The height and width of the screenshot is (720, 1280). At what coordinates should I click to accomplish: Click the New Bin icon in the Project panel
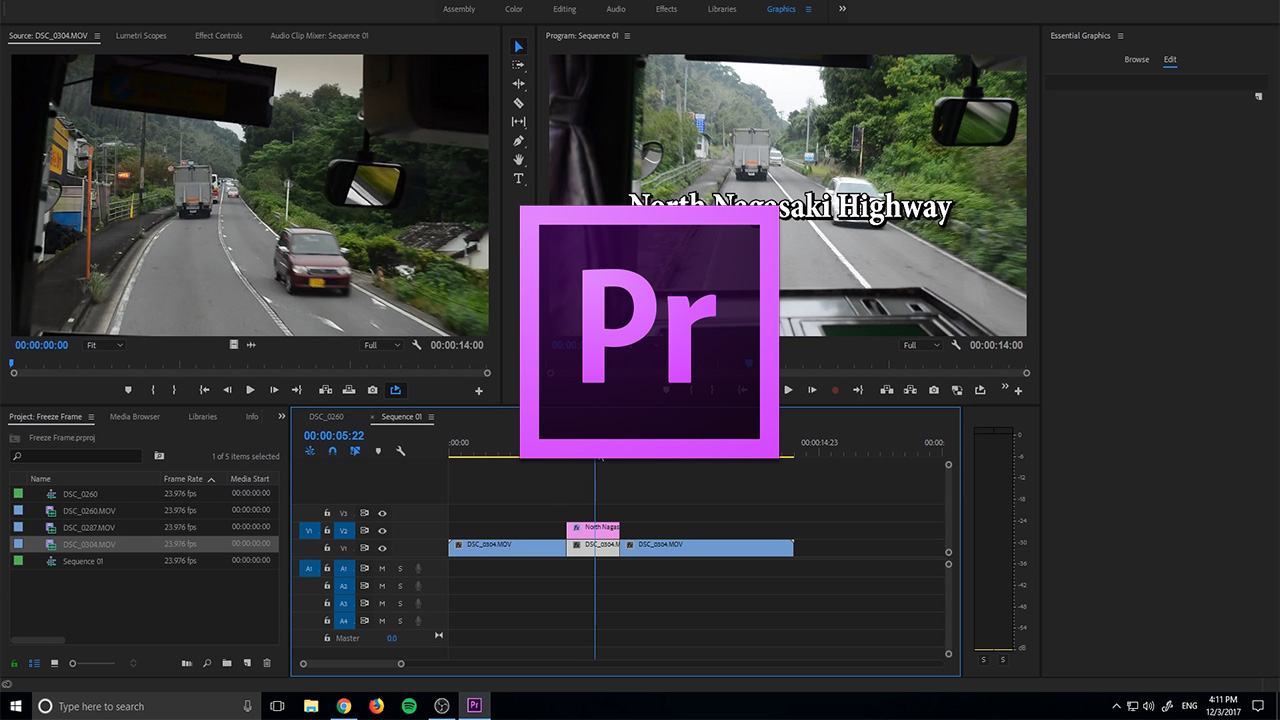tap(225, 663)
